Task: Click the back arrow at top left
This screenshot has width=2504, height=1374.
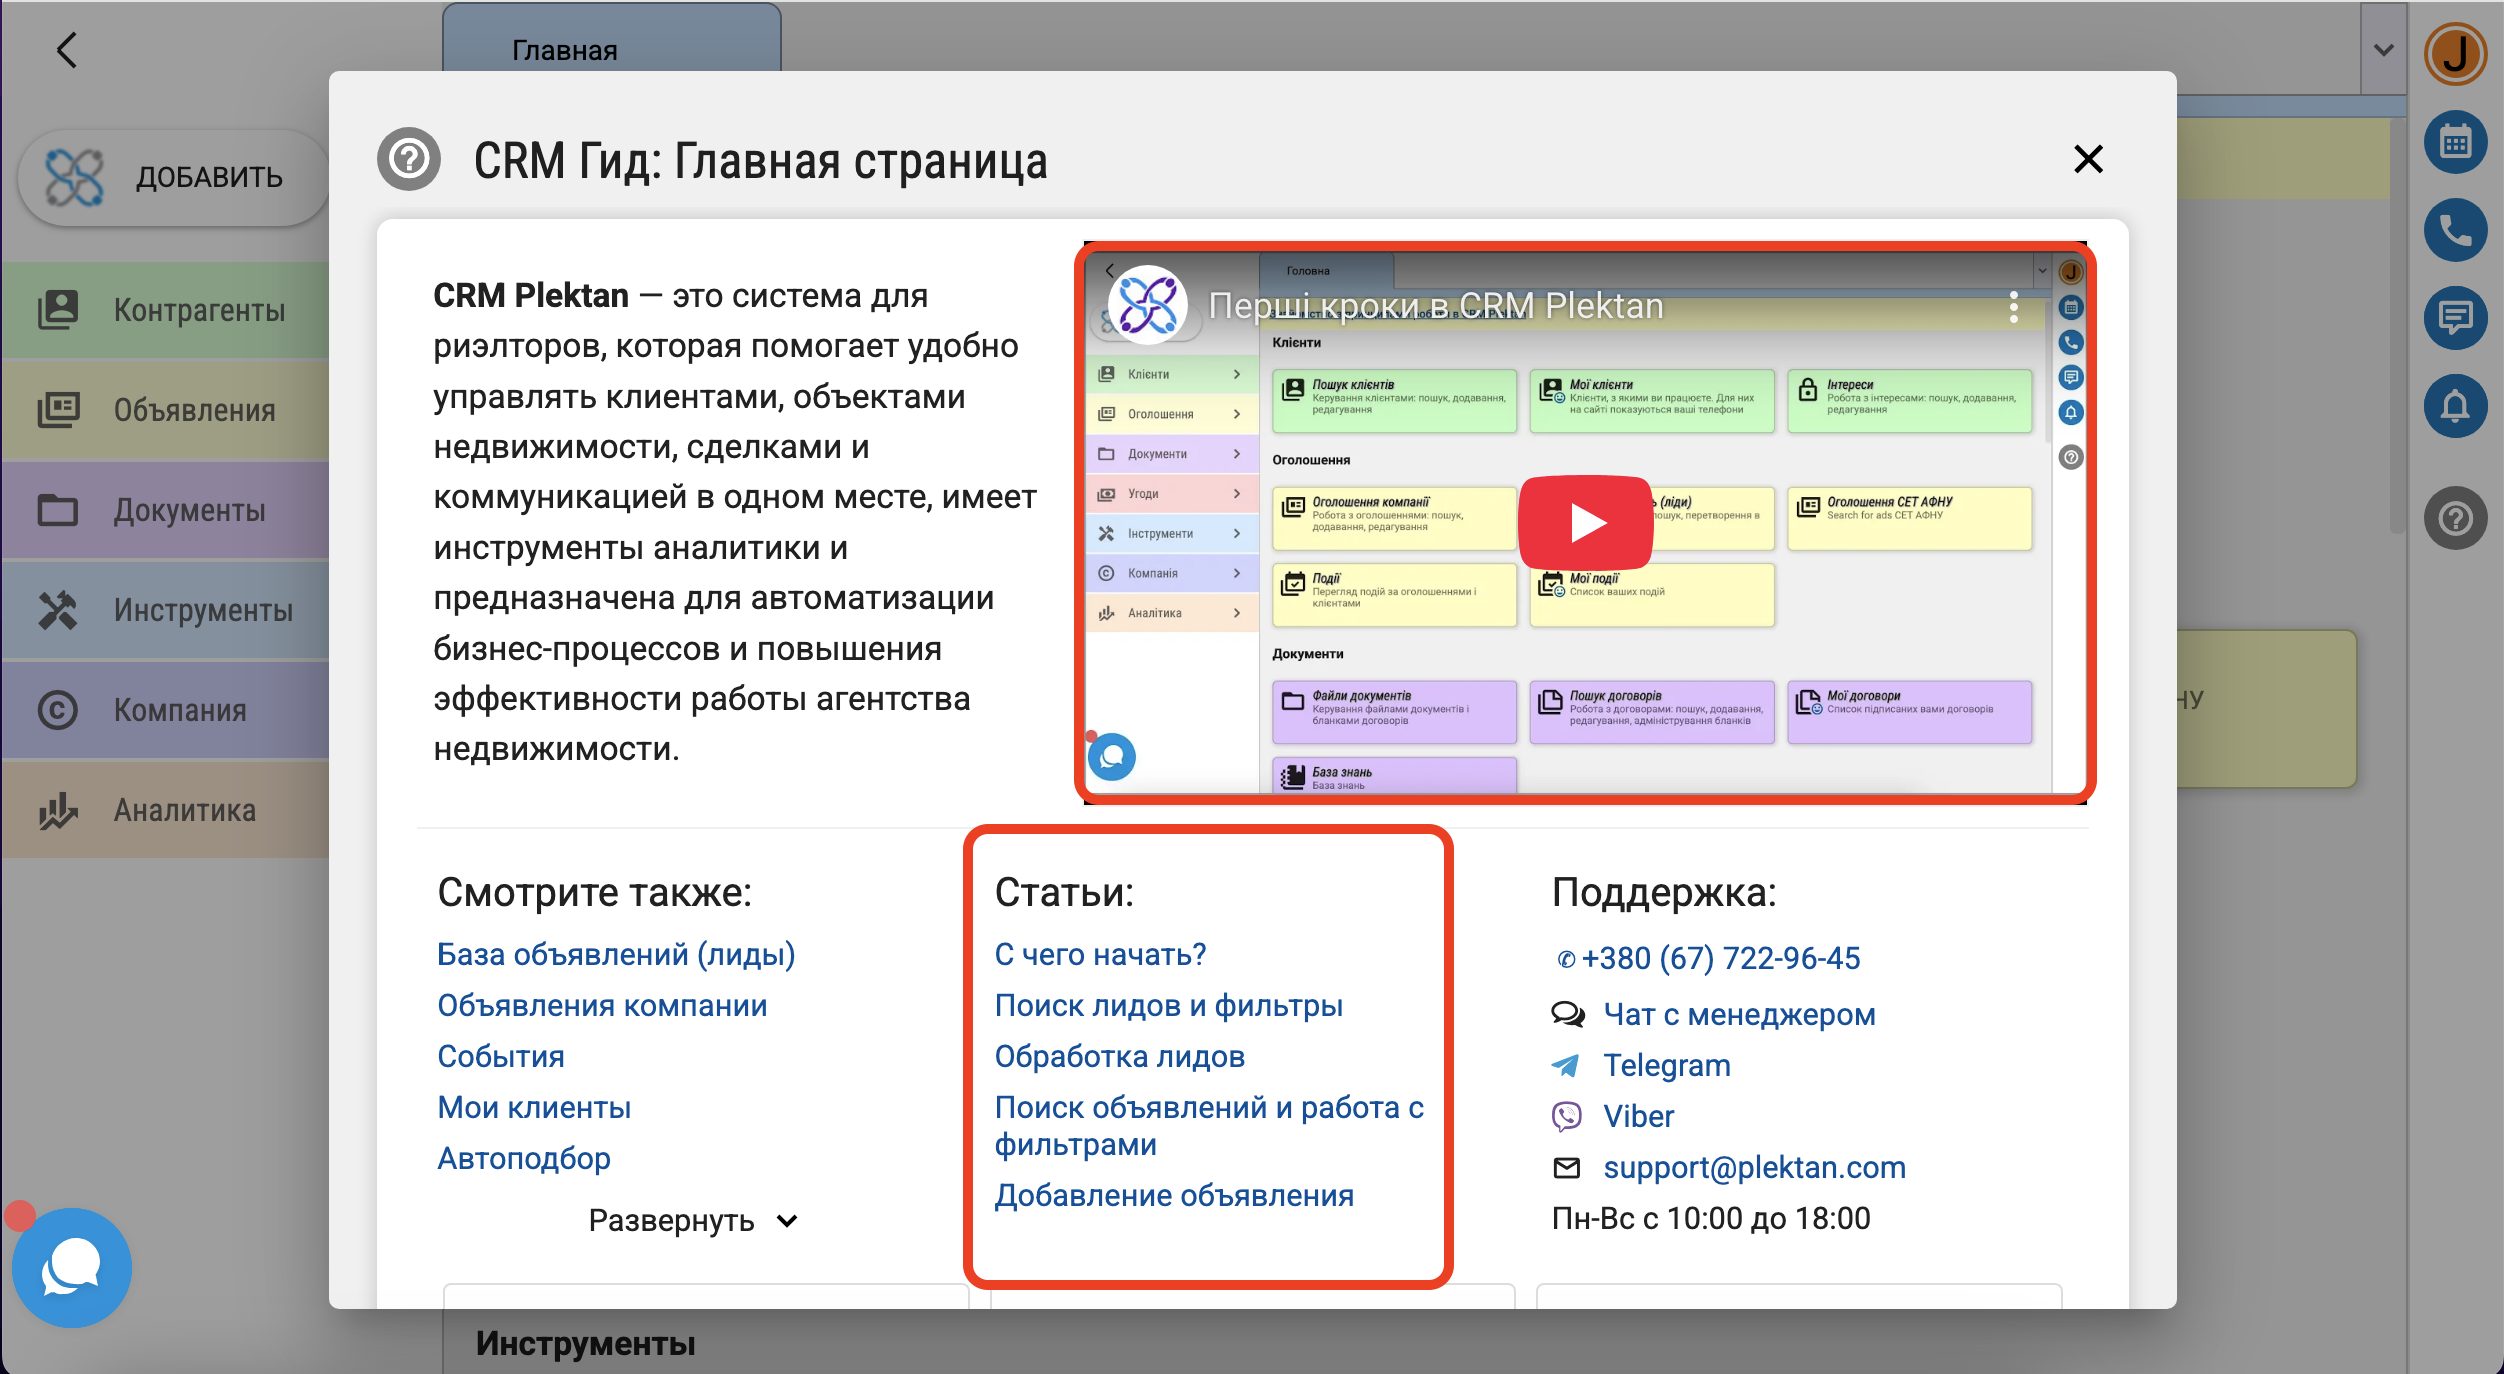Action: [x=66, y=50]
